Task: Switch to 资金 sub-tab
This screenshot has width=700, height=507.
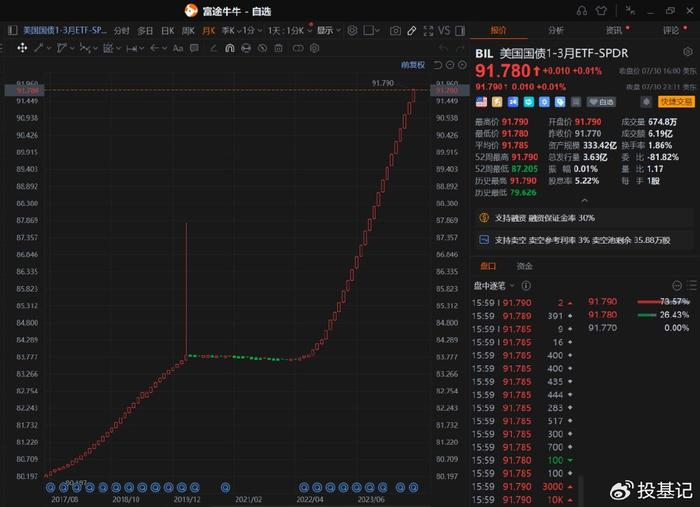Action: click(525, 266)
